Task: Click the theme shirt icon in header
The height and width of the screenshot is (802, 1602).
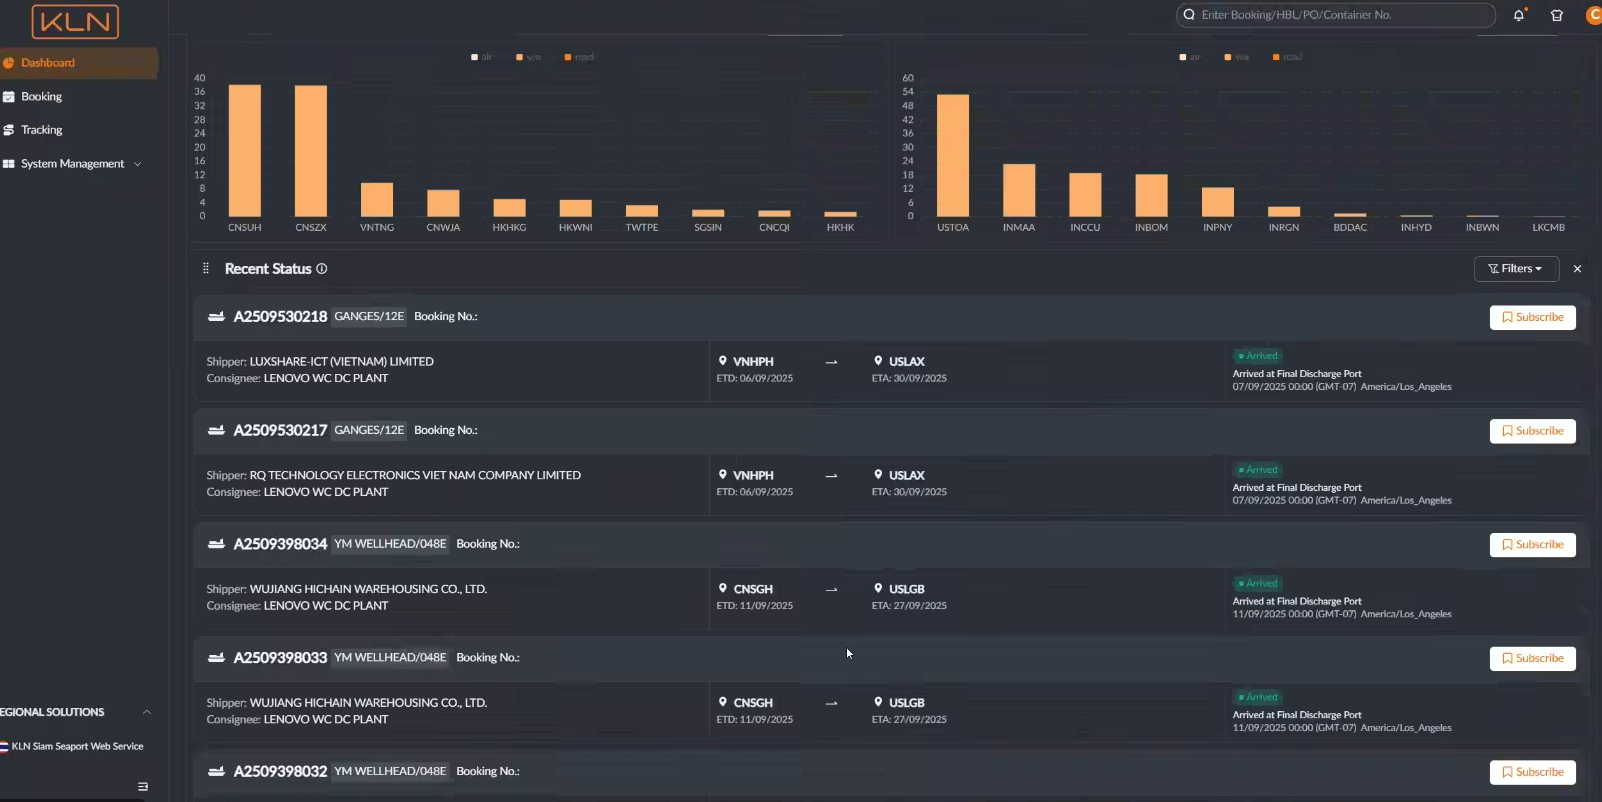Action: pyautogui.click(x=1556, y=15)
